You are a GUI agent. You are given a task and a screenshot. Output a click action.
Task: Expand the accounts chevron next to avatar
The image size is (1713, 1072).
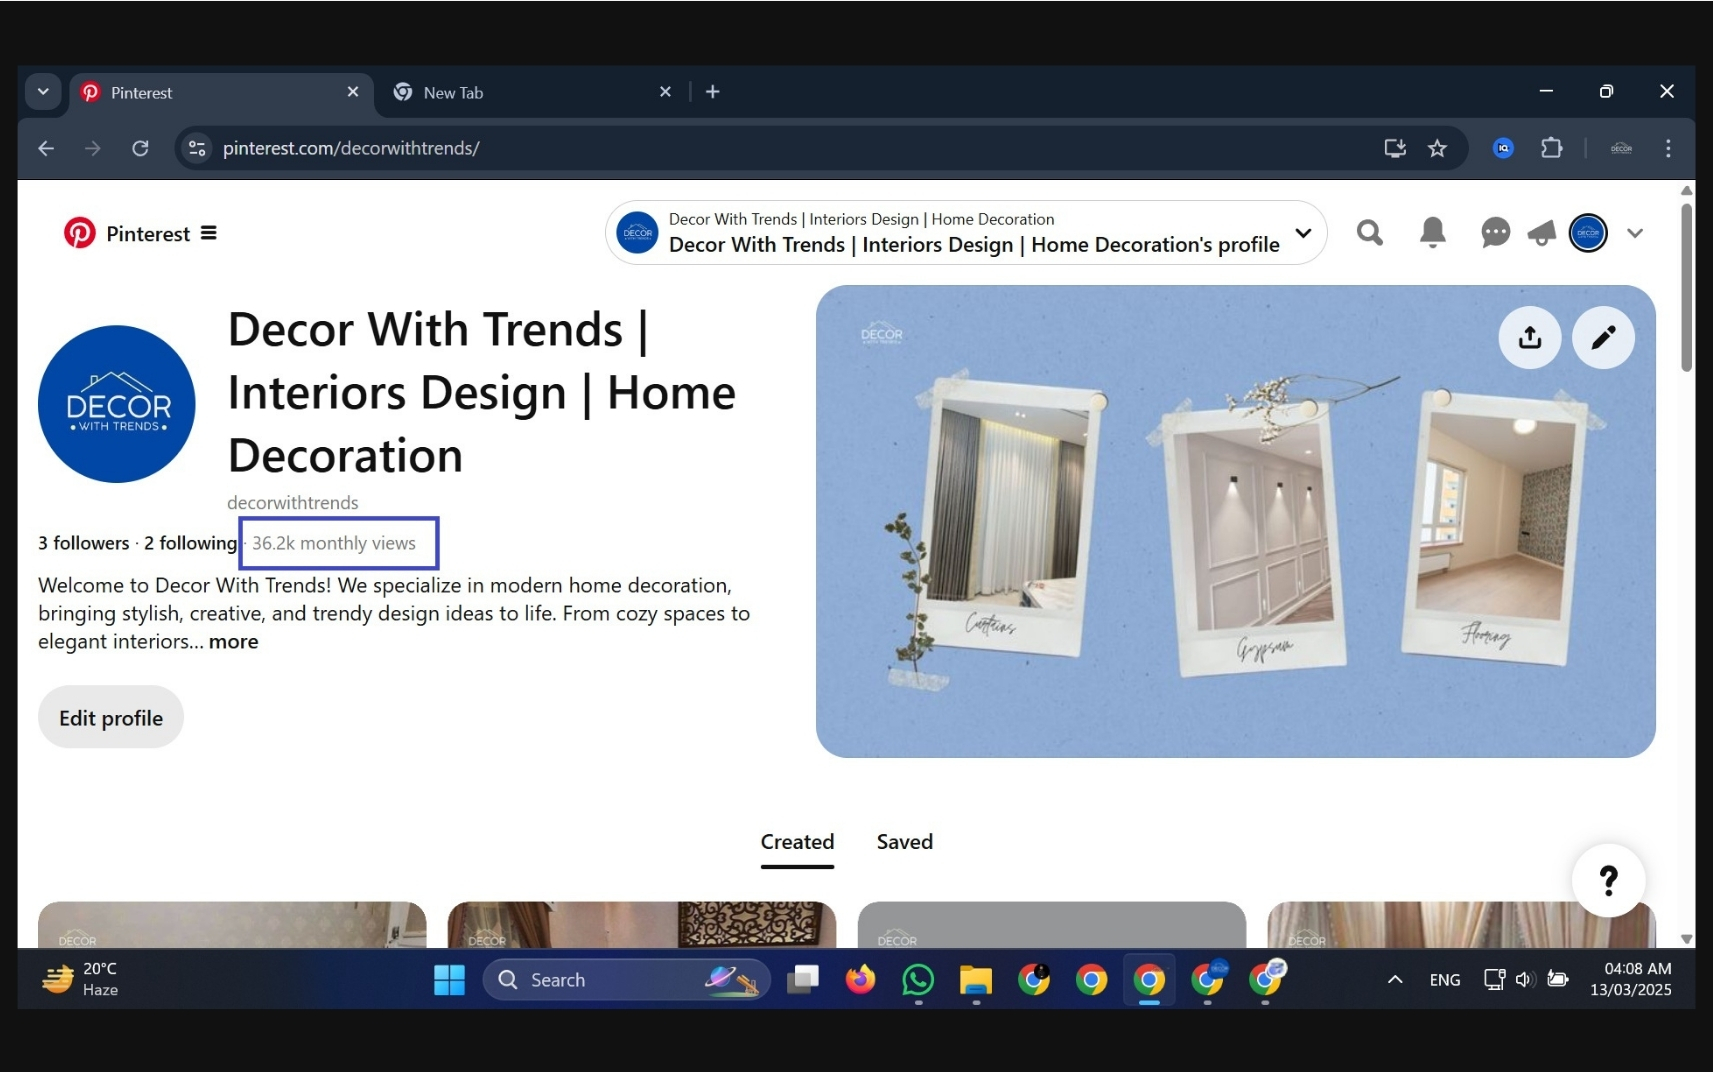click(x=1635, y=233)
